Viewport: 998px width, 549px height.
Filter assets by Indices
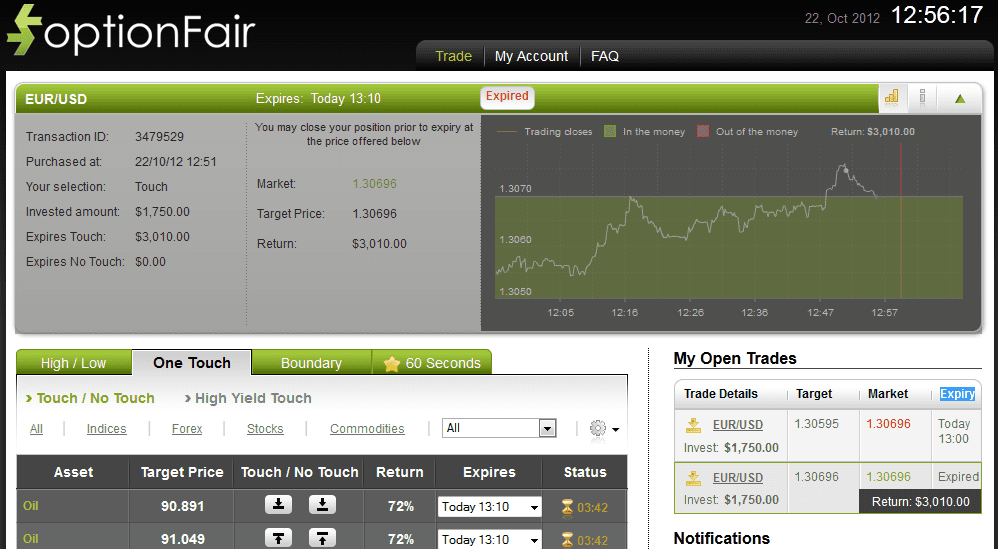106,429
